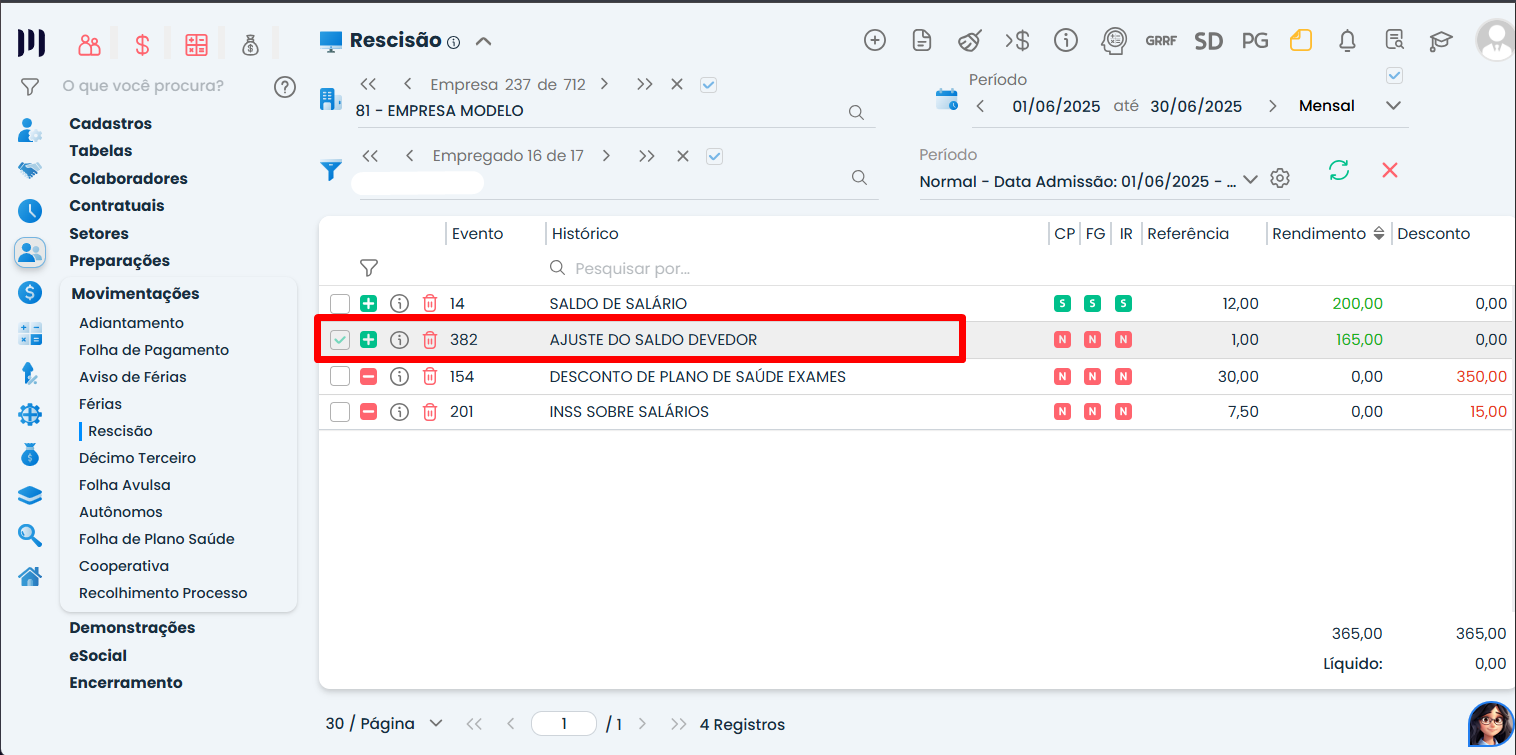The image size is (1516, 755).
Task: Click Rendimento value 165,00
Action: [1359, 340]
